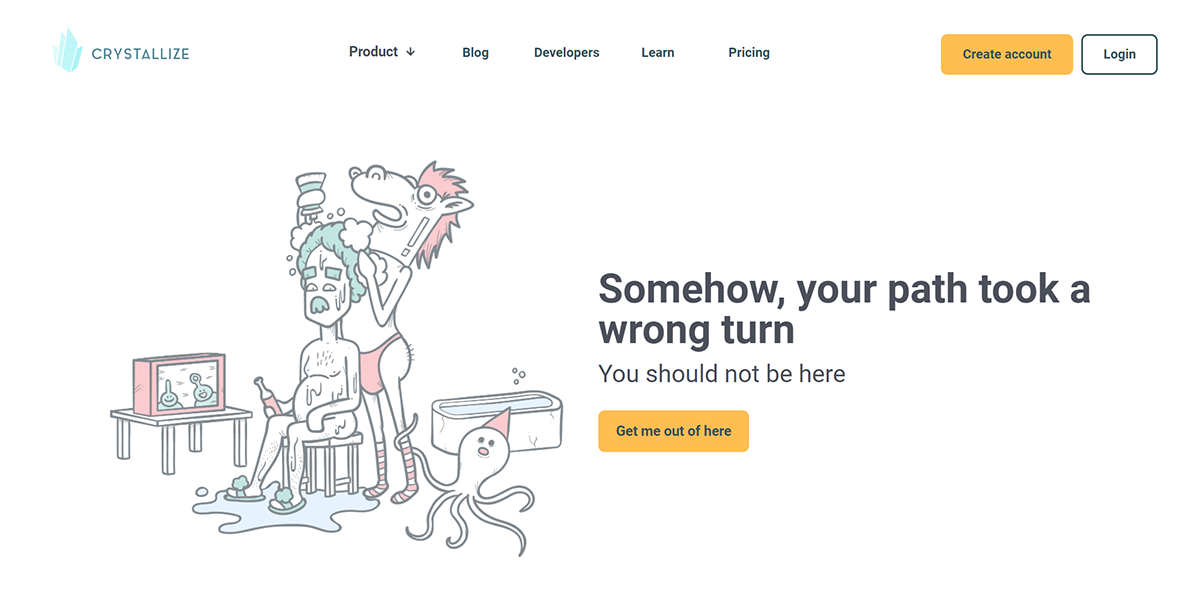Open the Product menu
The height and width of the screenshot is (612, 1200).
coord(382,52)
